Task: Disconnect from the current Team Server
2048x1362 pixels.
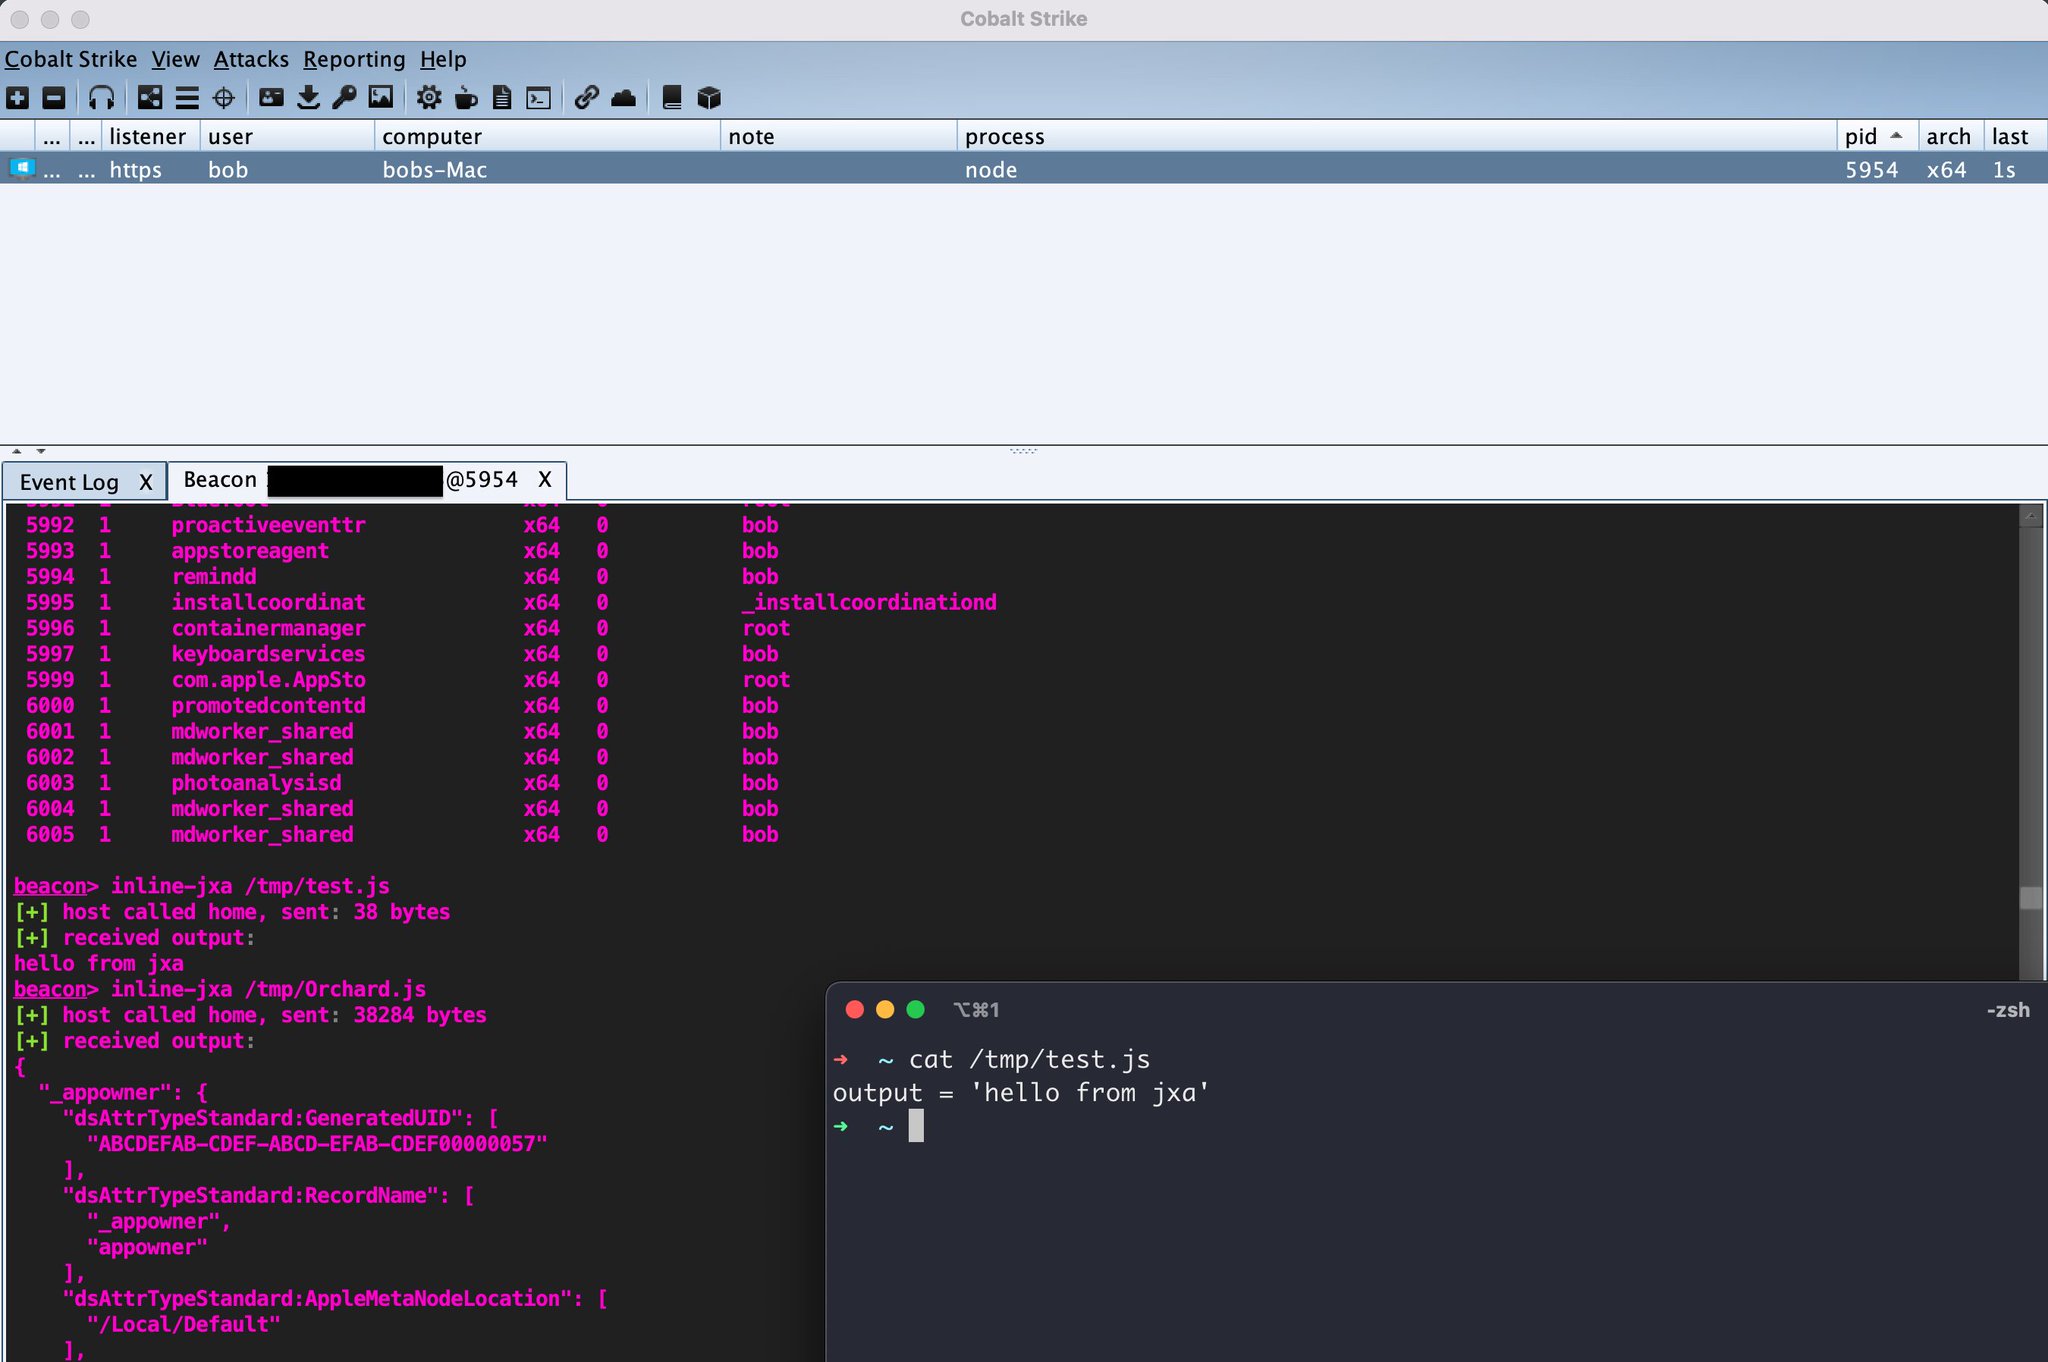Action: [x=54, y=97]
